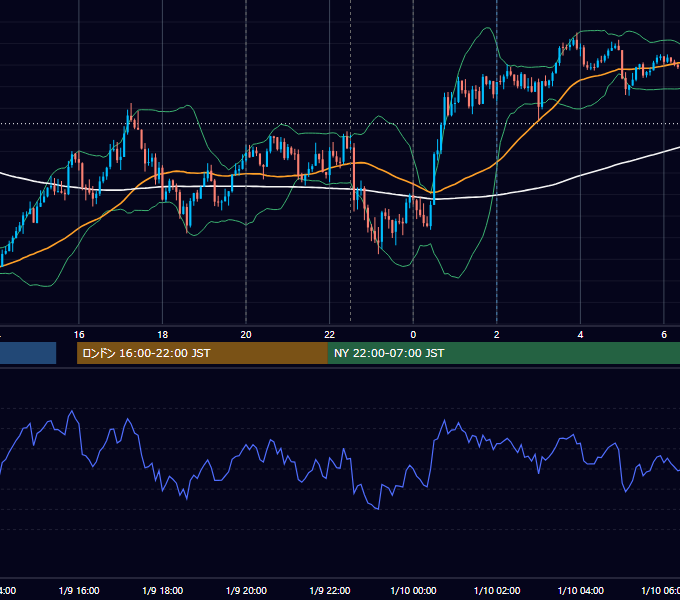Image resolution: width=680 pixels, height=600 pixels.
Task: Click the hour label 2 on the upper time axis
Action: 497,335
